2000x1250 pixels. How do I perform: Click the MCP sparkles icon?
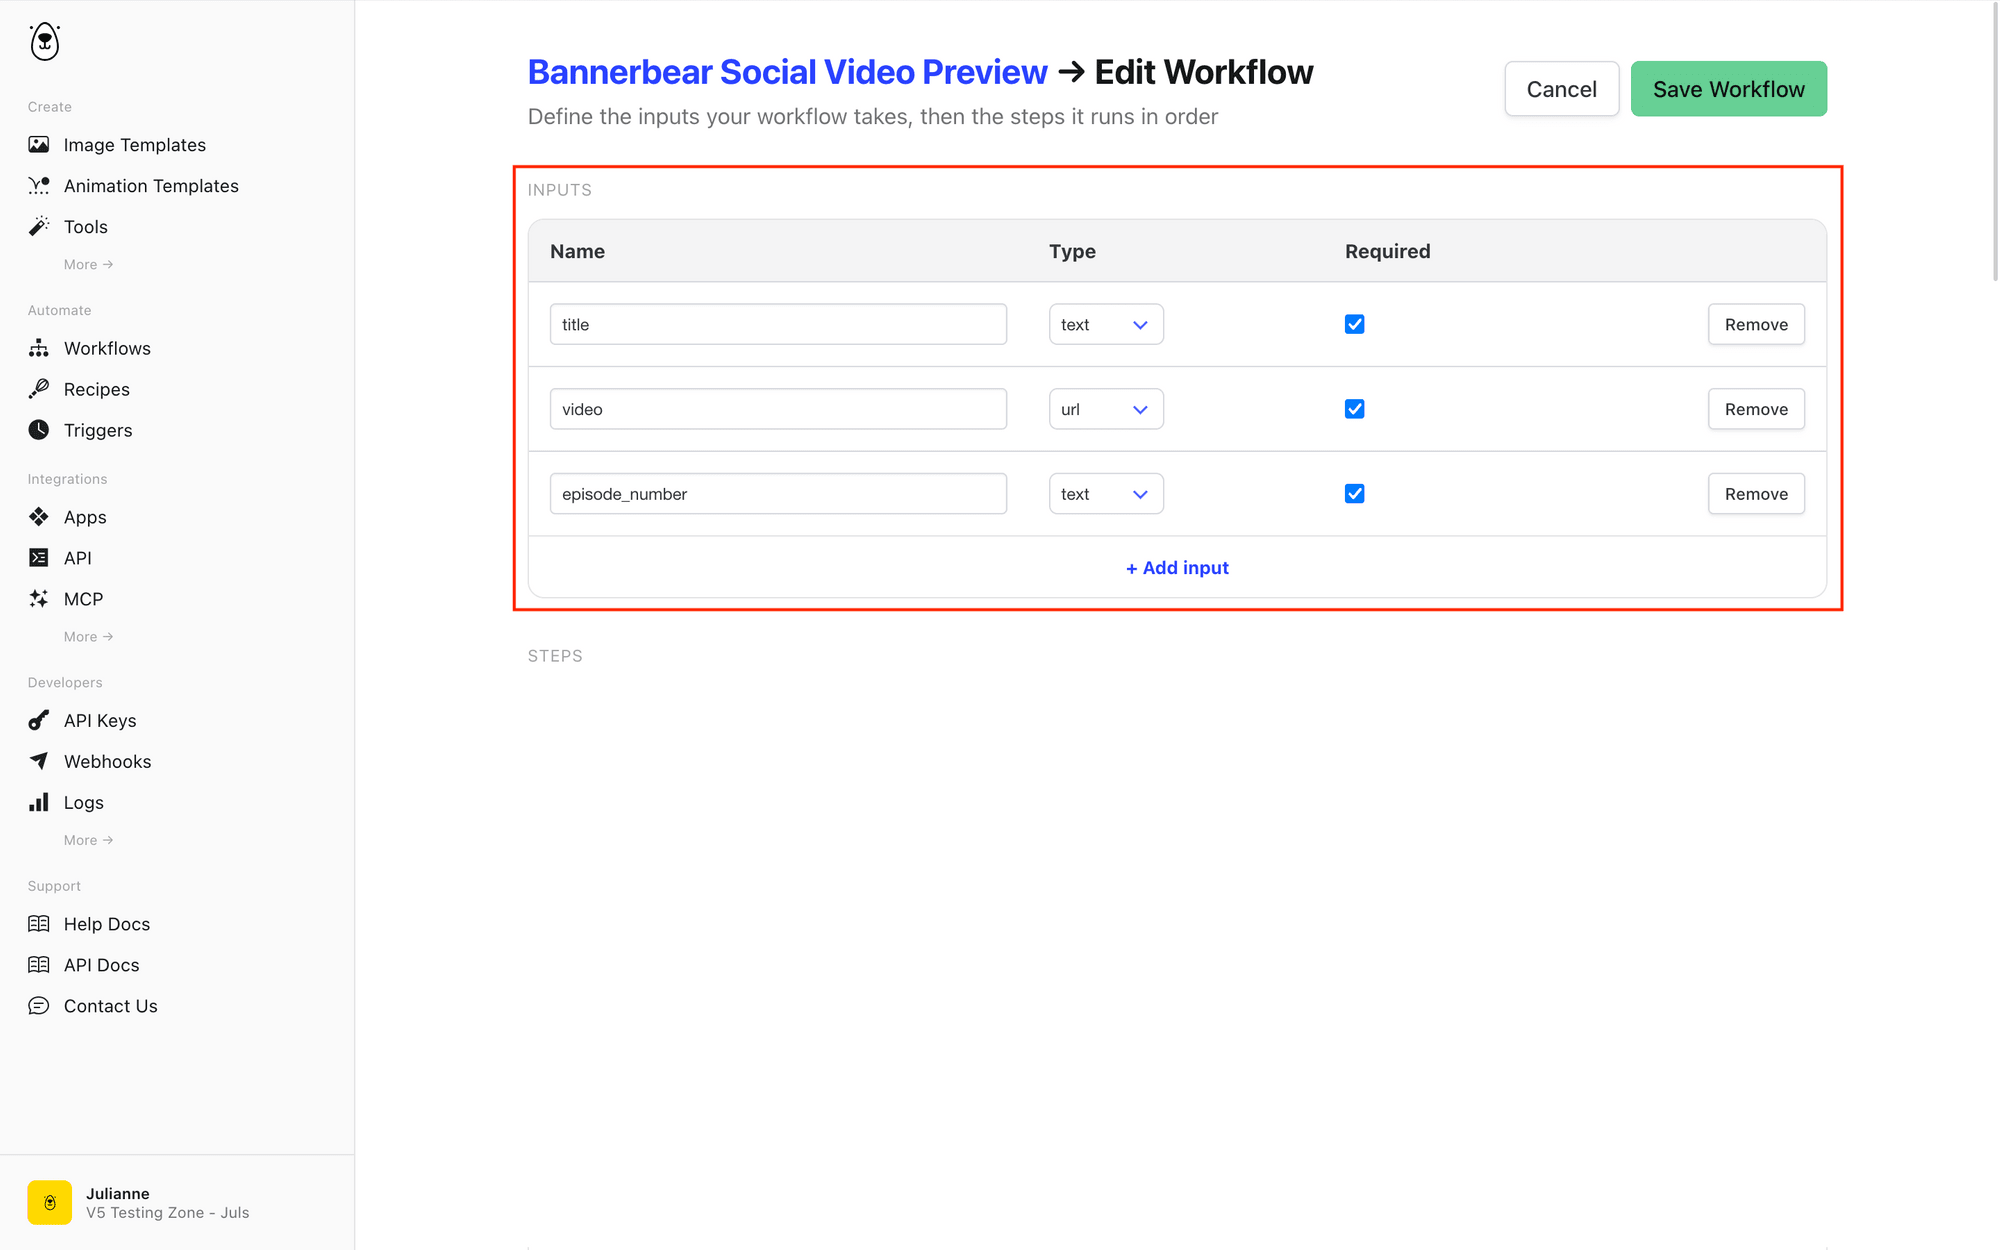39,599
